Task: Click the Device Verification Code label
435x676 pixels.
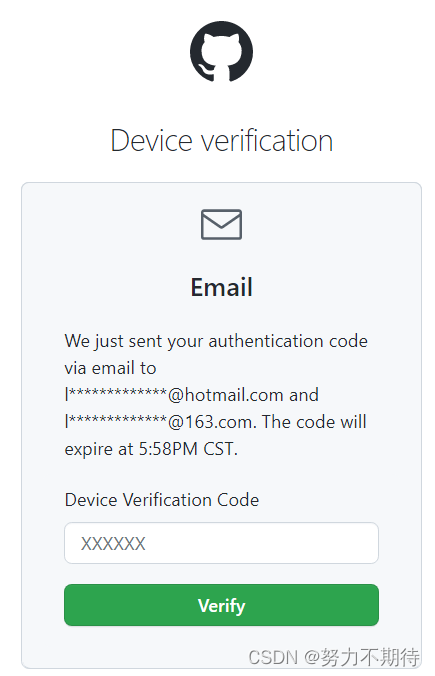Action: (162, 500)
